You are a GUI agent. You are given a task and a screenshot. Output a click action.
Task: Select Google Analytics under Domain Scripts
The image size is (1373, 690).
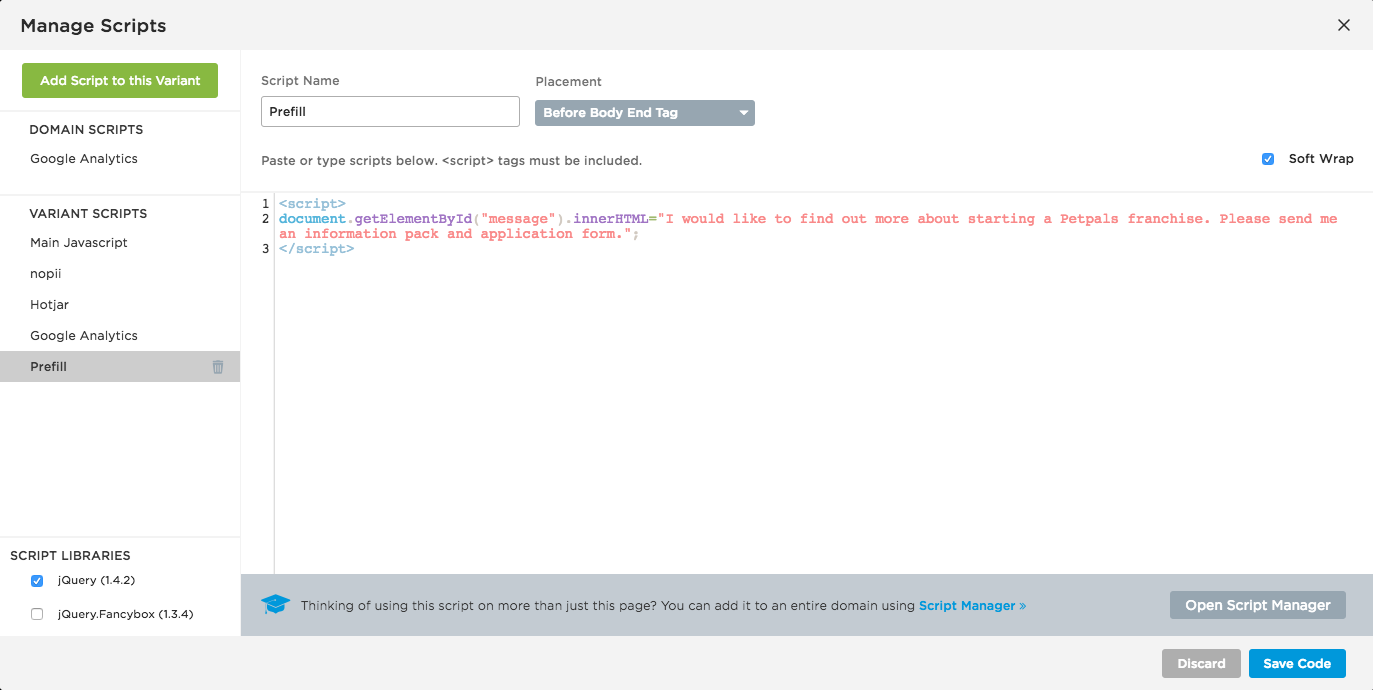pos(84,159)
